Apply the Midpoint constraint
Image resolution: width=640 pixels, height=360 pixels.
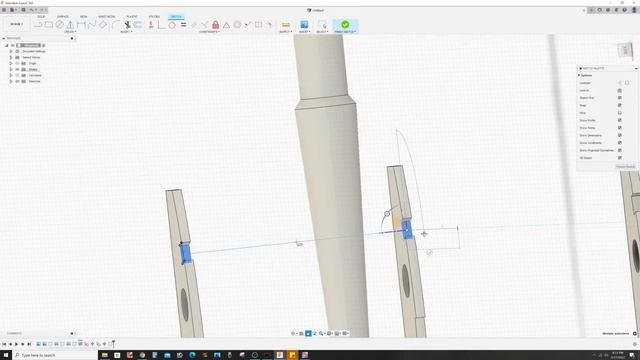tap(226, 25)
